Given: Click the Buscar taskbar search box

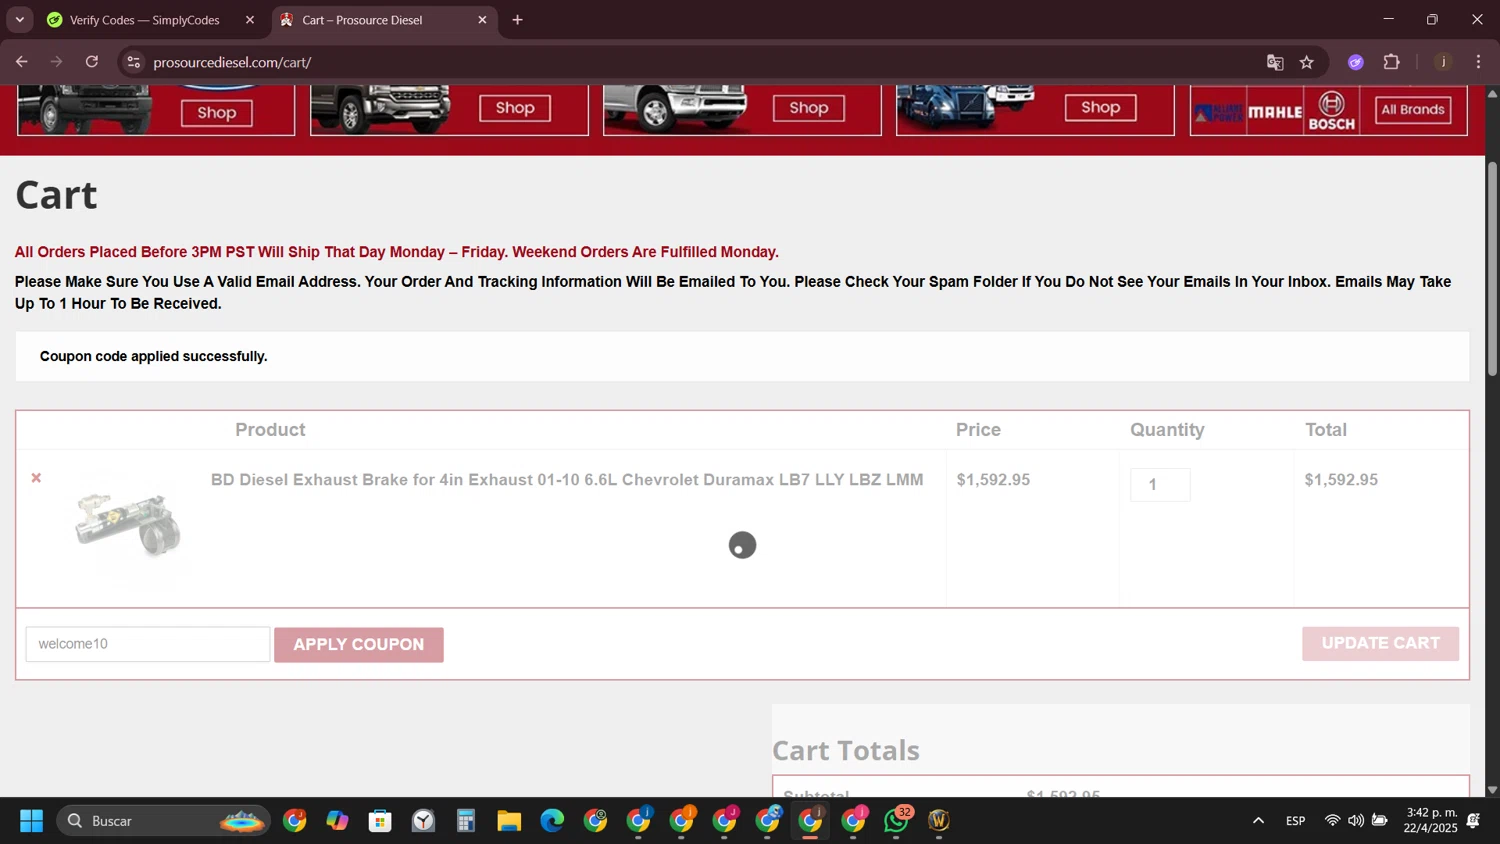Looking at the screenshot, I should click(163, 821).
